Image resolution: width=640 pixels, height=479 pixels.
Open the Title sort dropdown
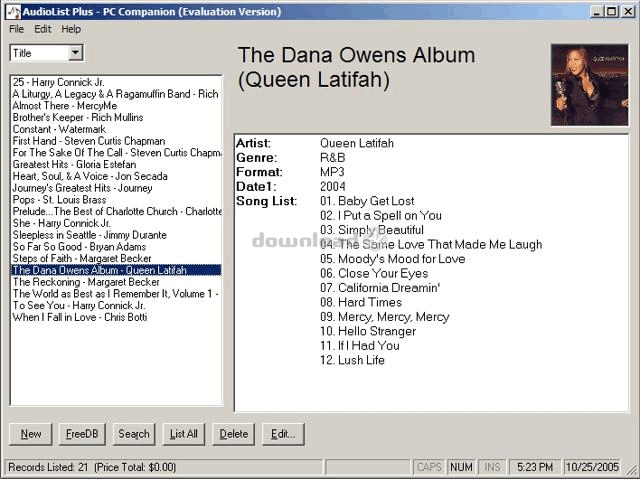pyautogui.click(x=76, y=53)
